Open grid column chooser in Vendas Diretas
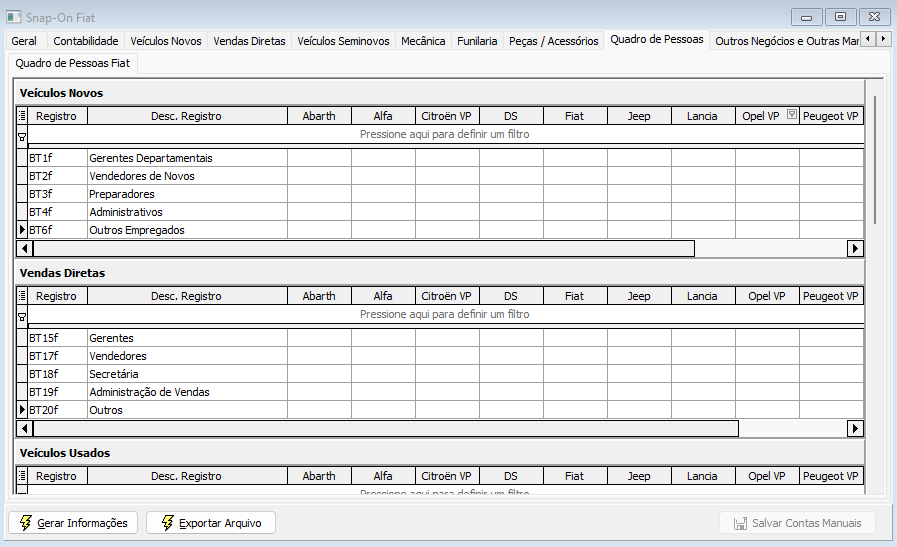The width and height of the screenshot is (897, 547). (22, 296)
